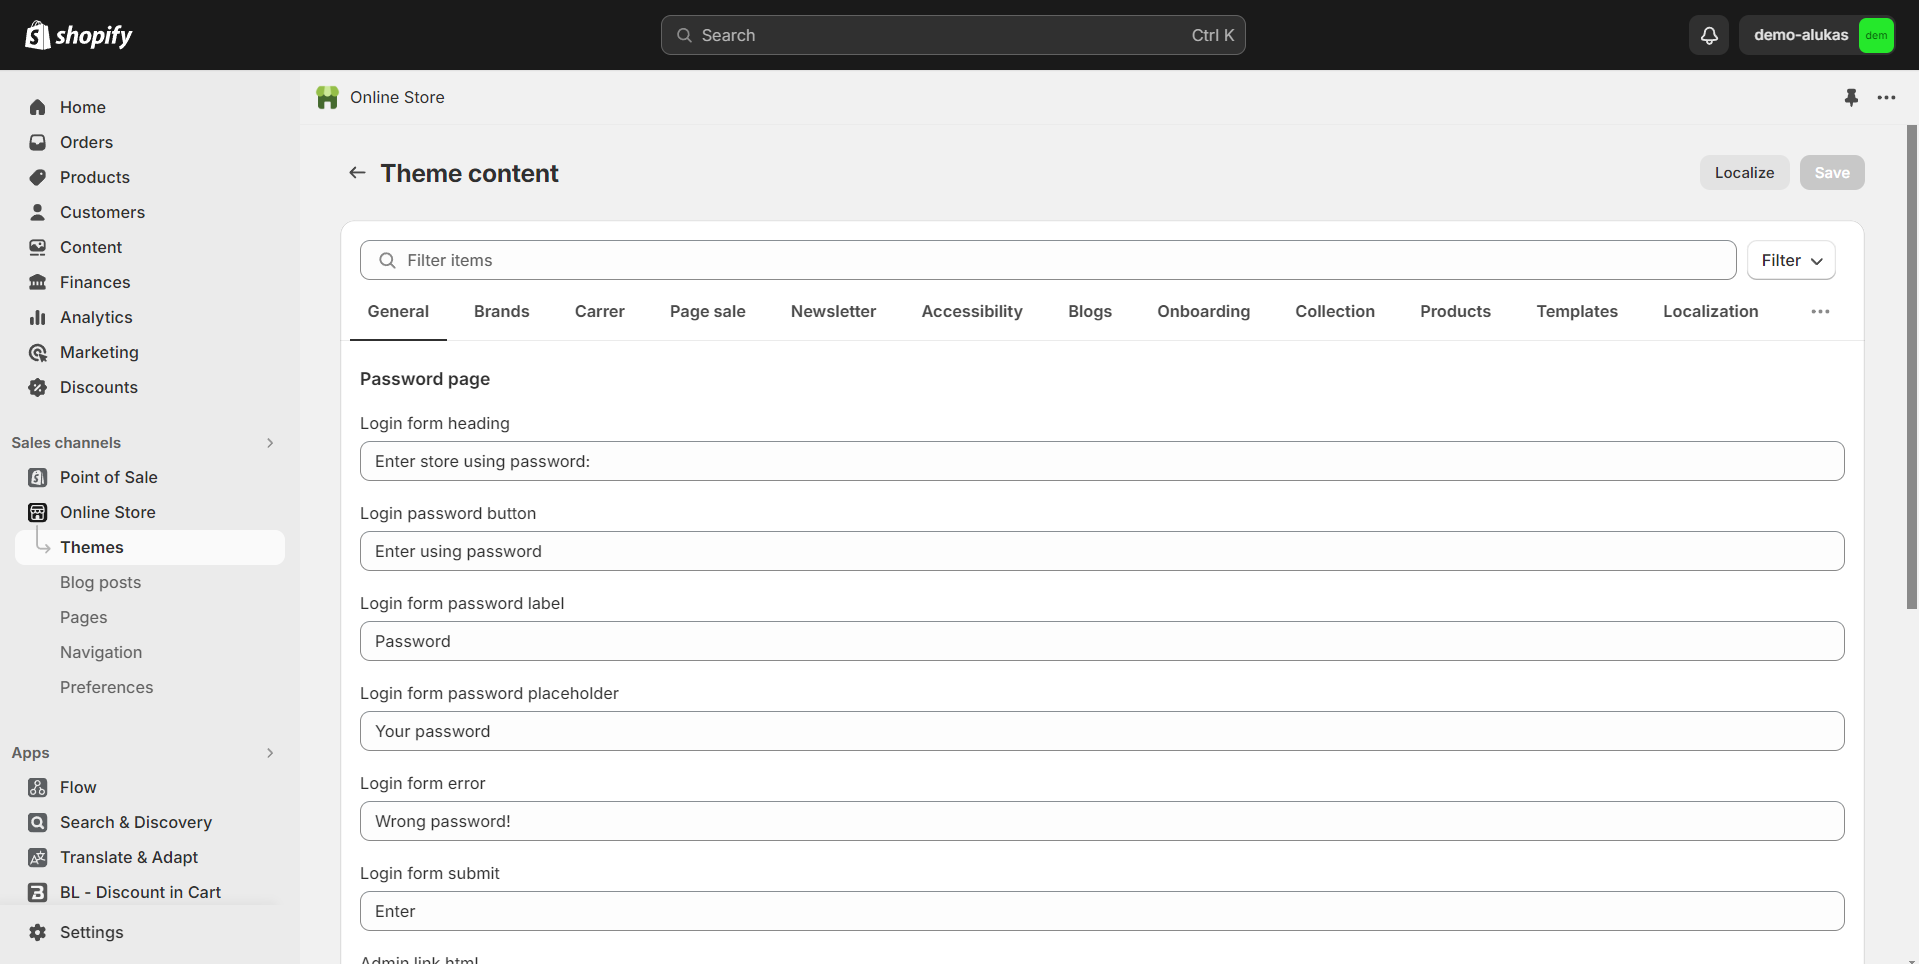Click the Discounts sidebar icon
Image resolution: width=1919 pixels, height=964 pixels.
pyautogui.click(x=38, y=387)
